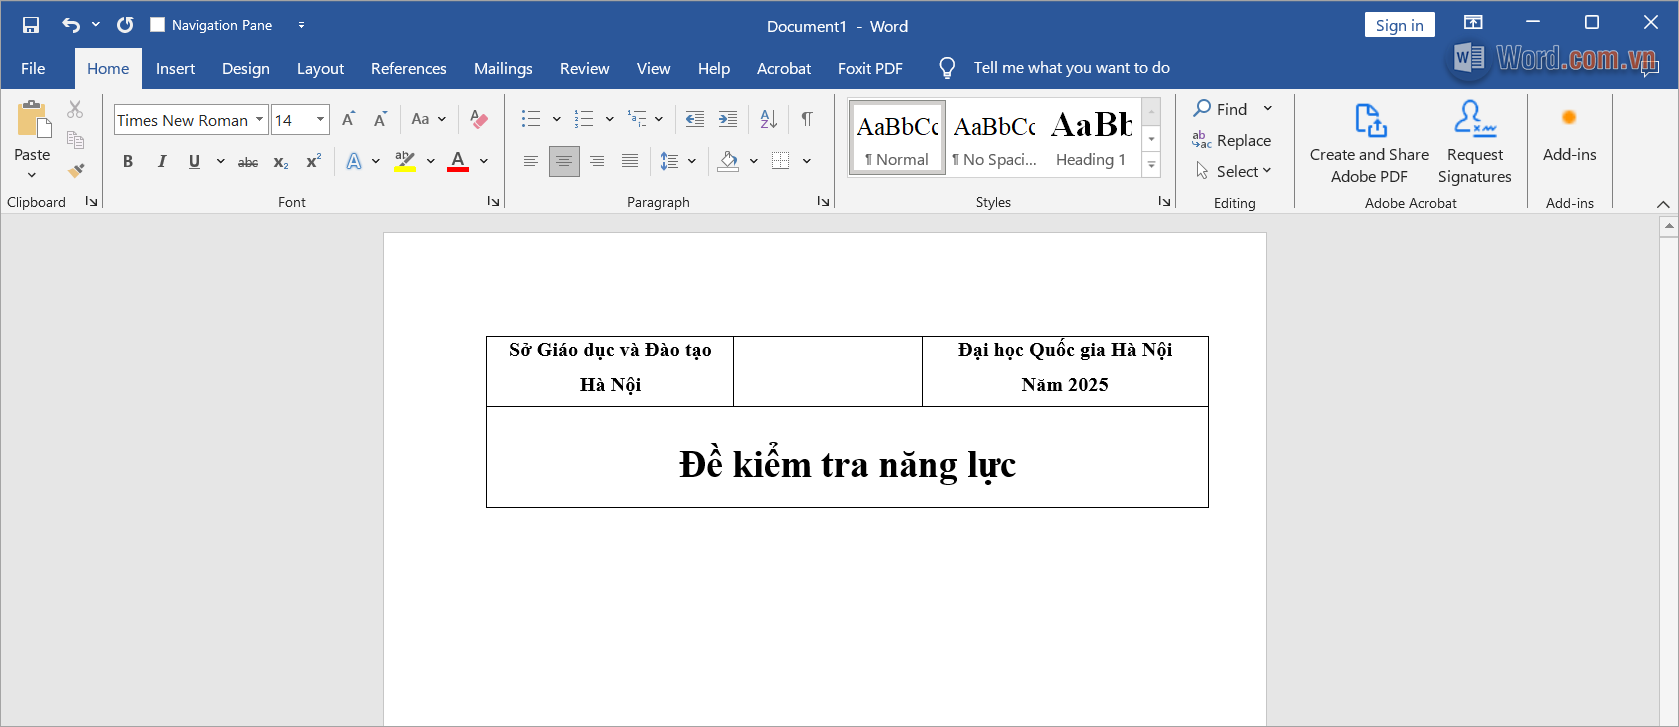The image size is (1679, 727).
Task: Start a bulleted list
Action: point(531,120)
